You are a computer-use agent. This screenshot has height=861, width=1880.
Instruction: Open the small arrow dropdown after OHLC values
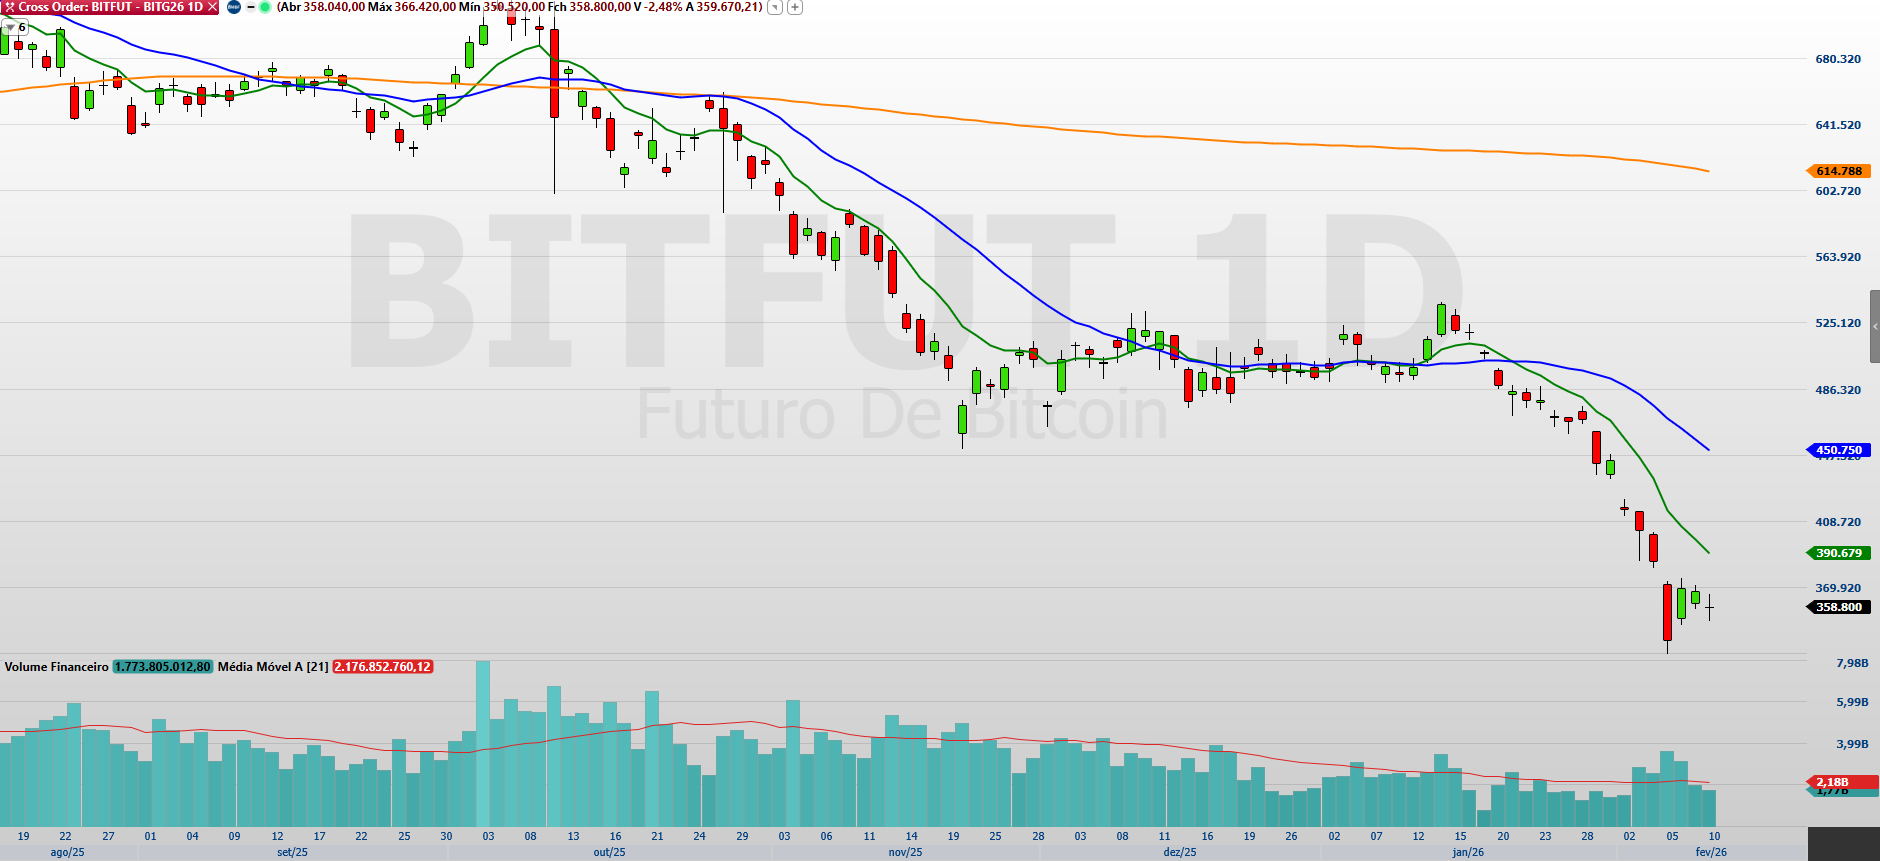pos(775,7)
